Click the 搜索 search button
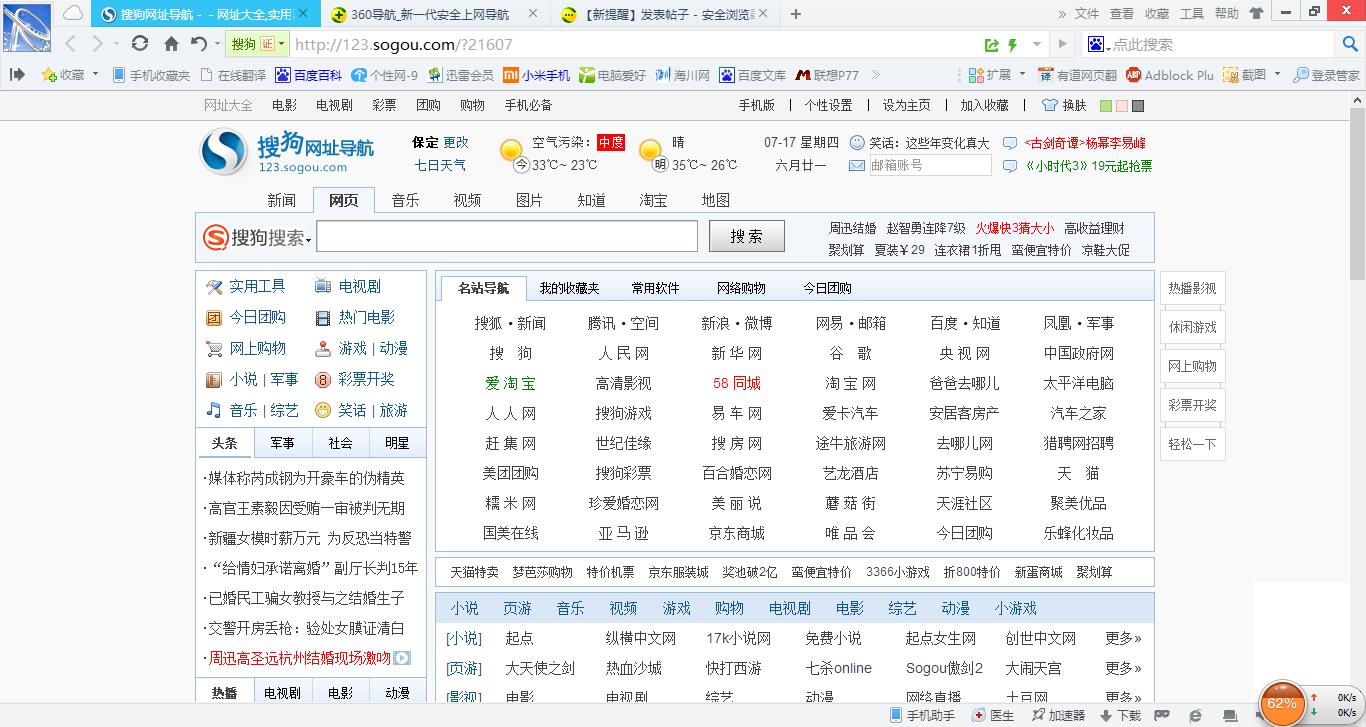Viewport: 1366px width, 727px height. 747,237
